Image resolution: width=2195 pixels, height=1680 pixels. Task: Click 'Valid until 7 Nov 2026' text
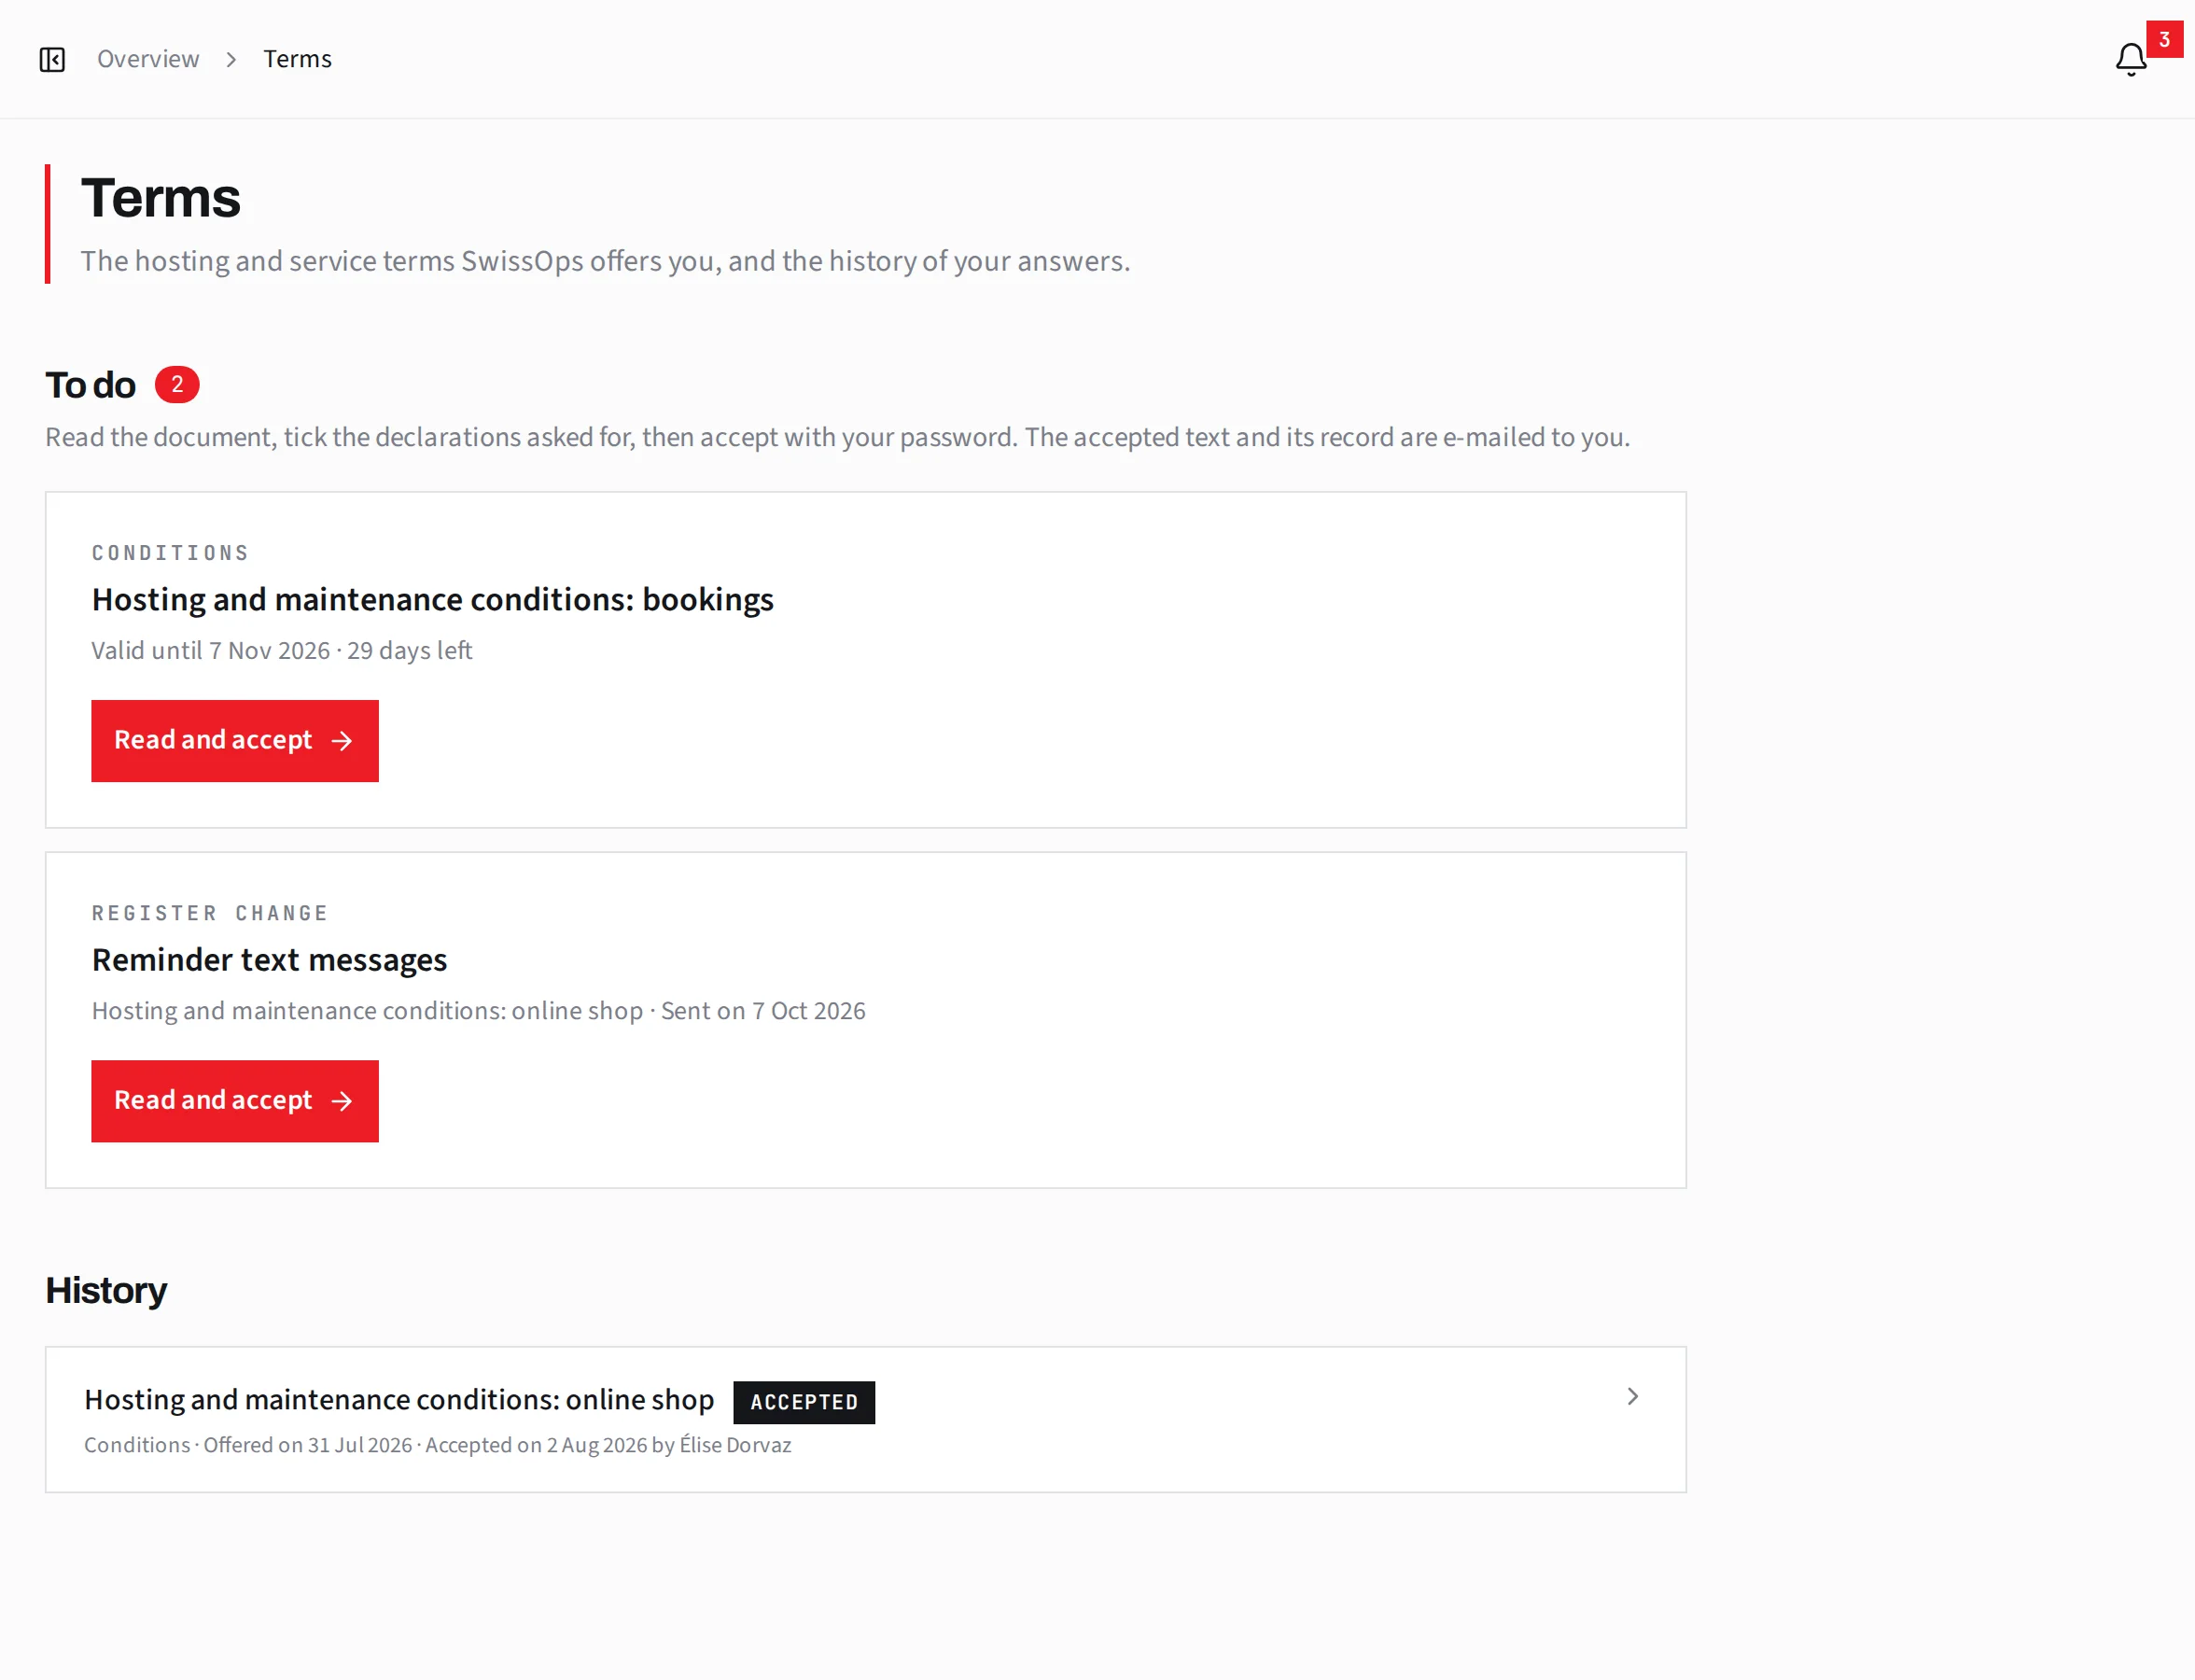click(x=211, y=650)
